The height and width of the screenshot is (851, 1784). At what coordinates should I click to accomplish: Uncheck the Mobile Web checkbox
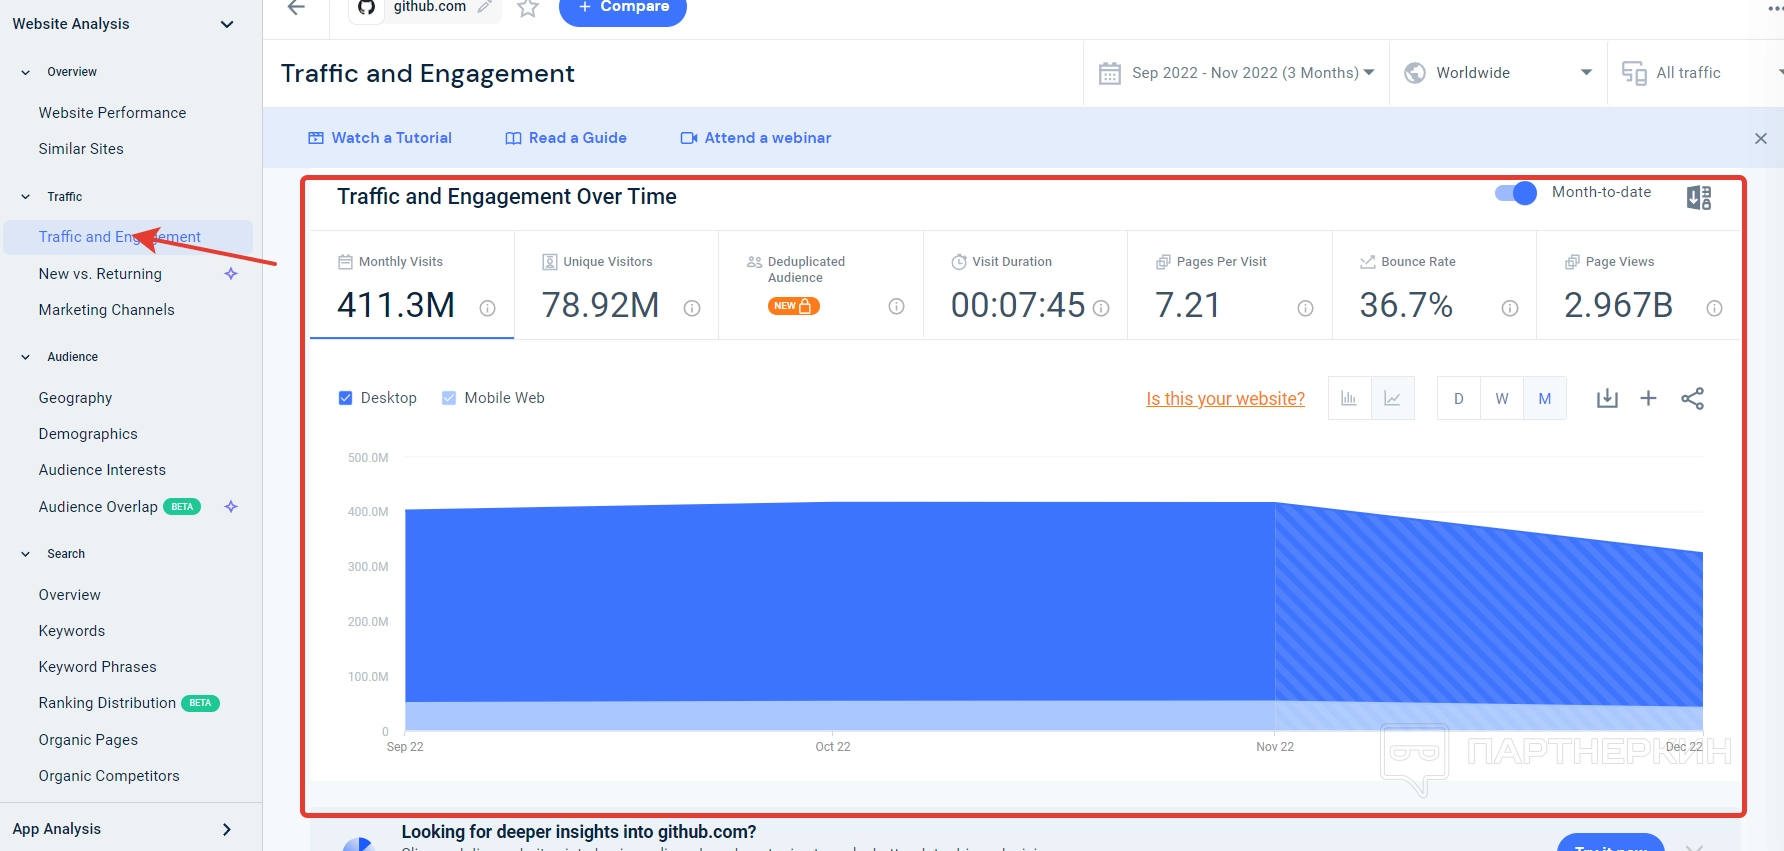click(449, 398)
